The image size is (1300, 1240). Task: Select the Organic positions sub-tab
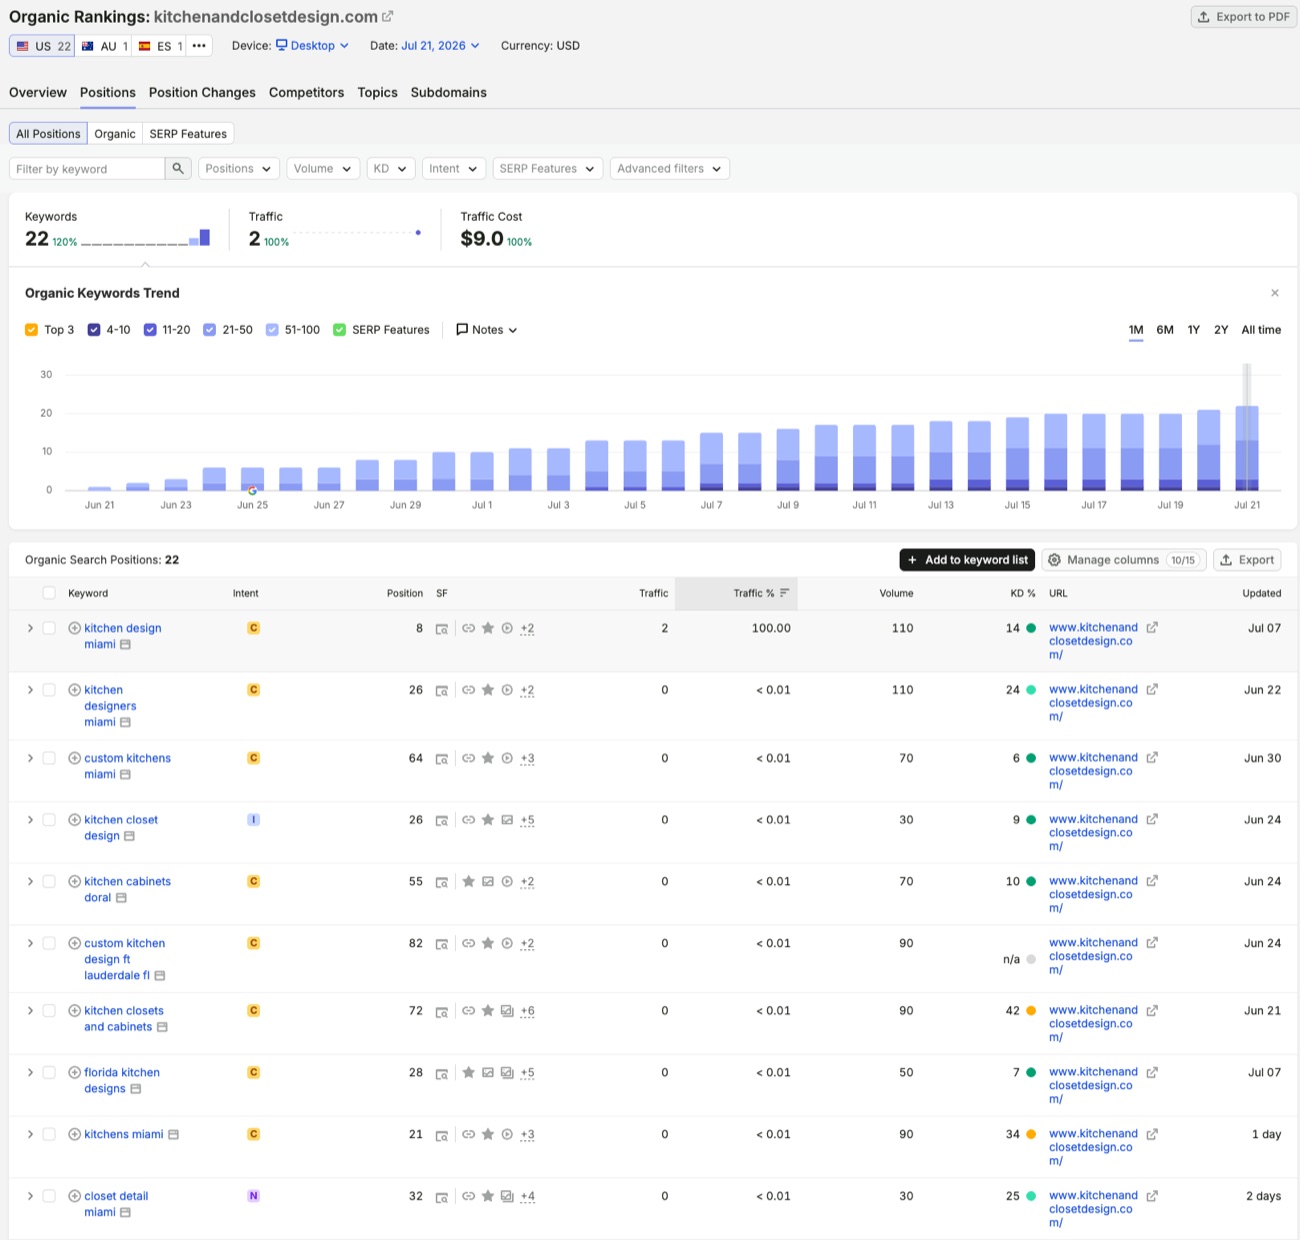point(115,134)
